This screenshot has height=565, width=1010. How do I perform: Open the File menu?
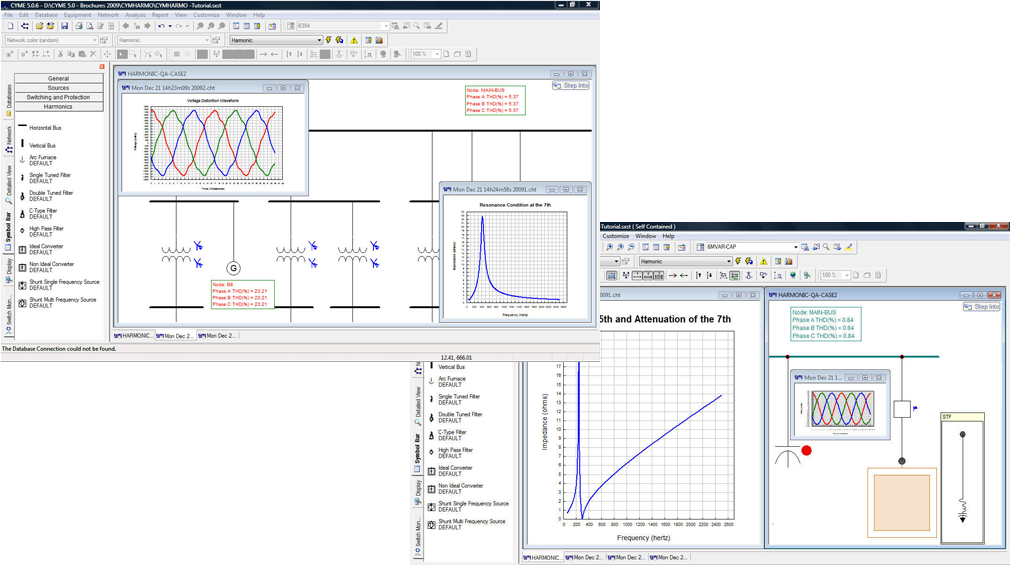[x=8, y=15]
